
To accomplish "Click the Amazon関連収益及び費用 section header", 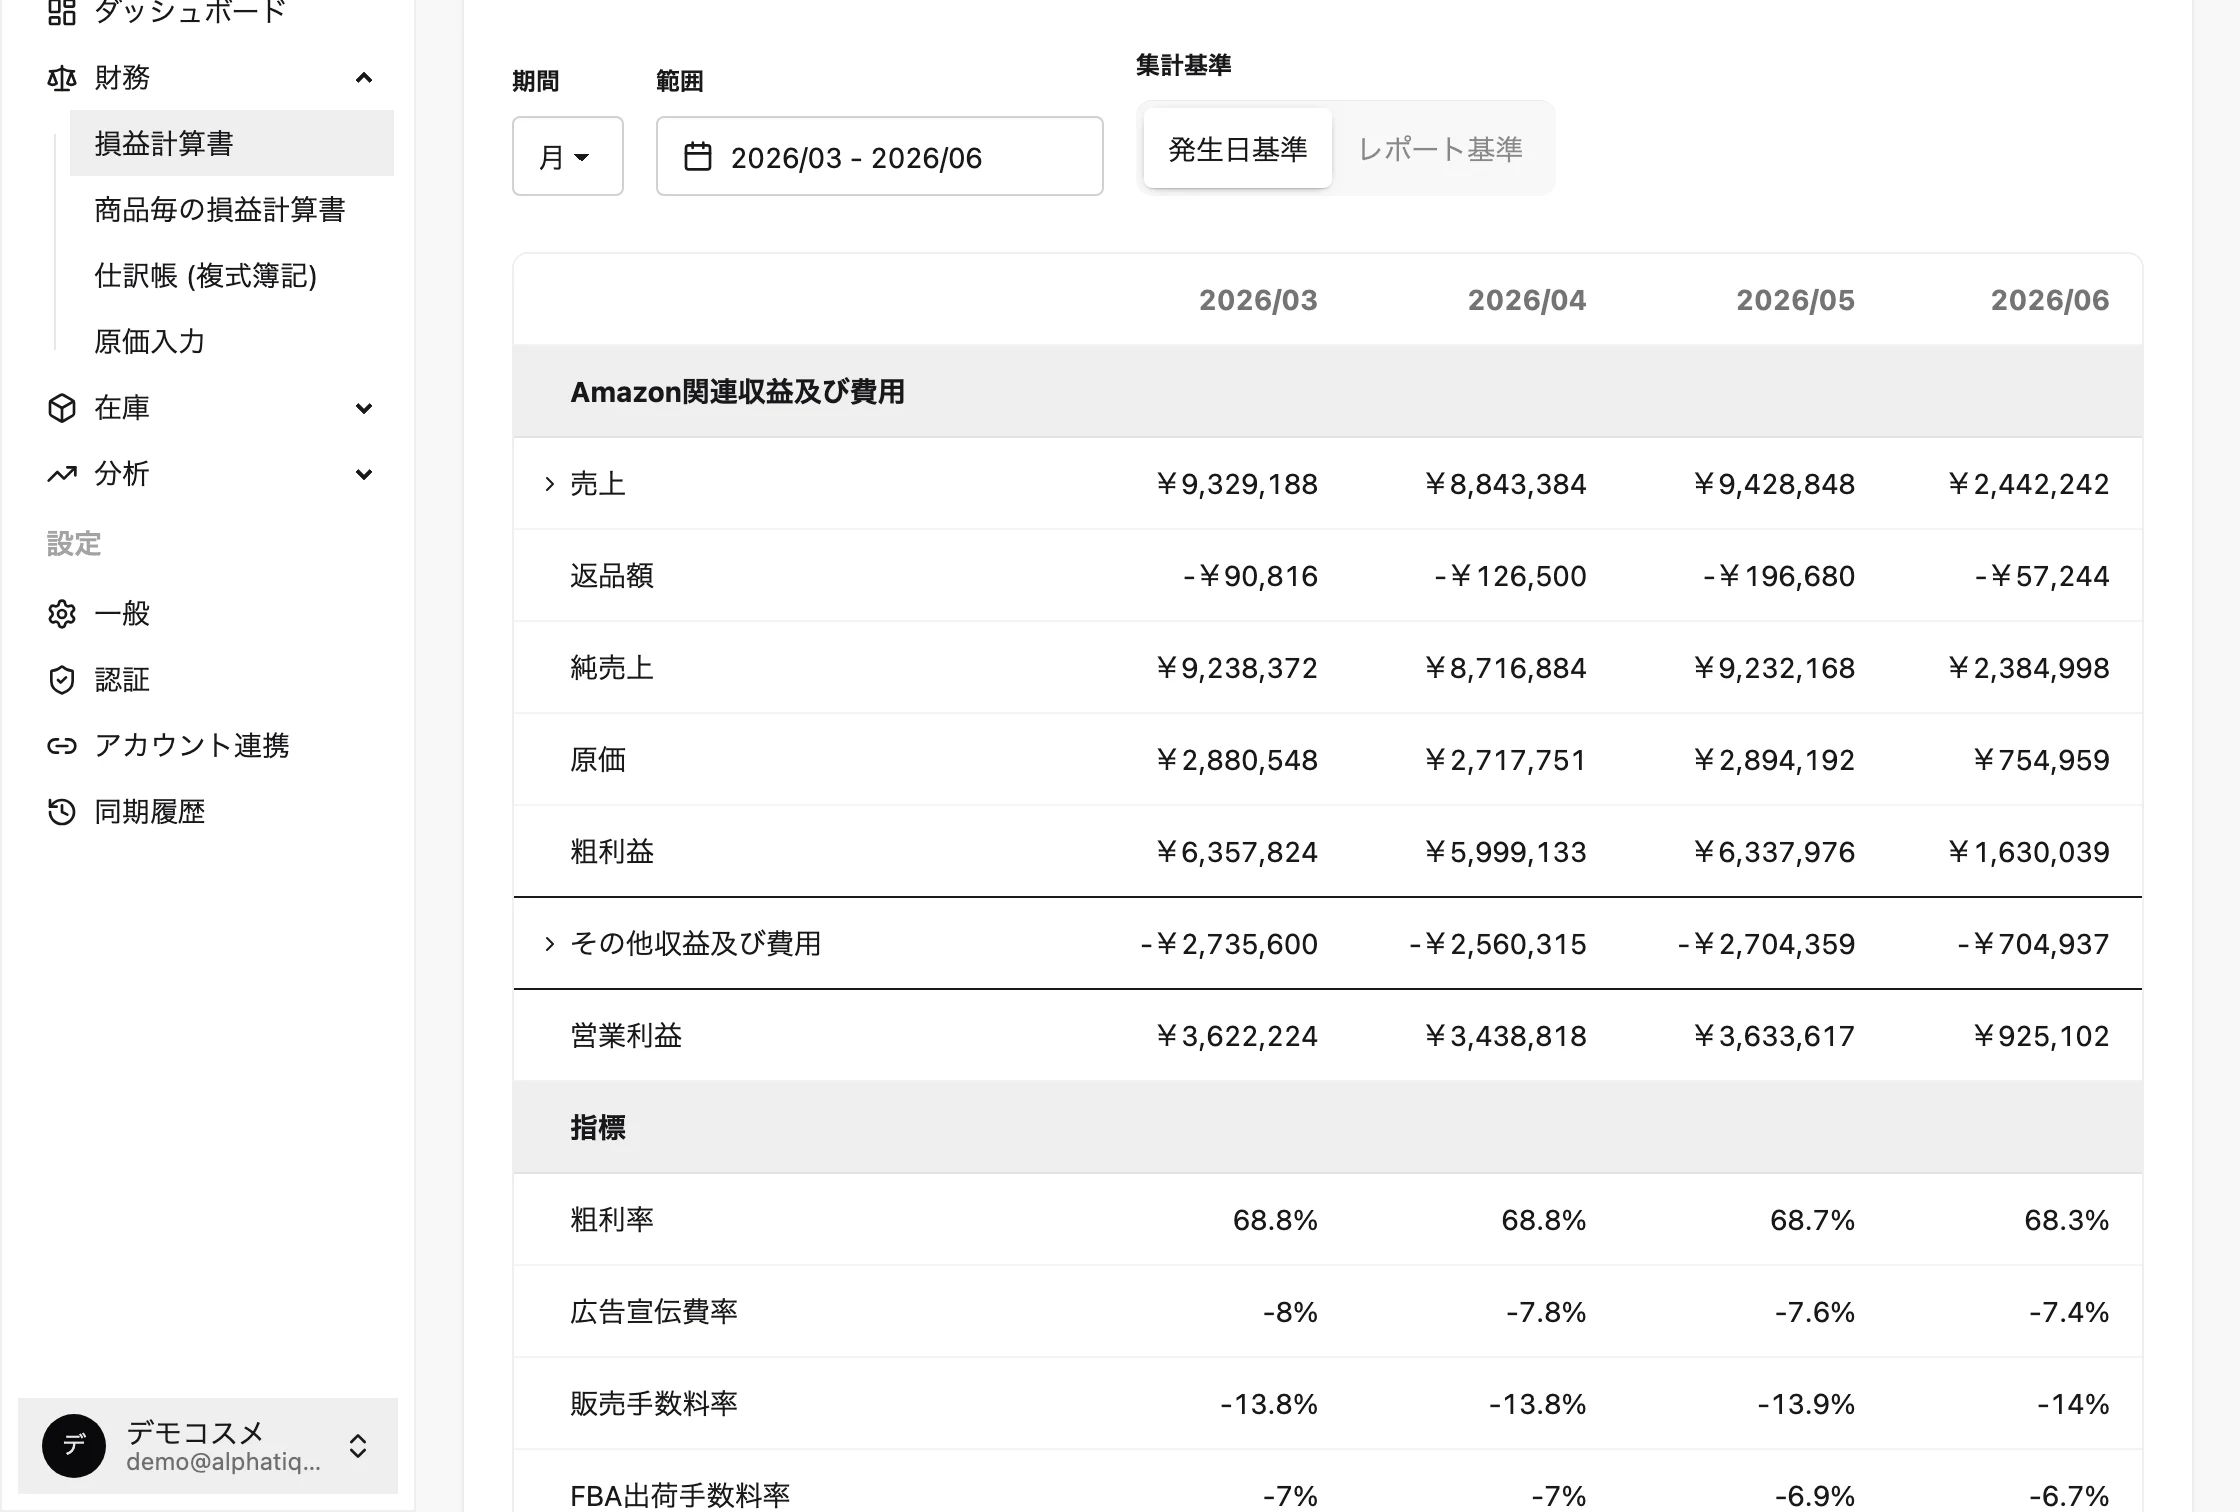I will point(737,392).
